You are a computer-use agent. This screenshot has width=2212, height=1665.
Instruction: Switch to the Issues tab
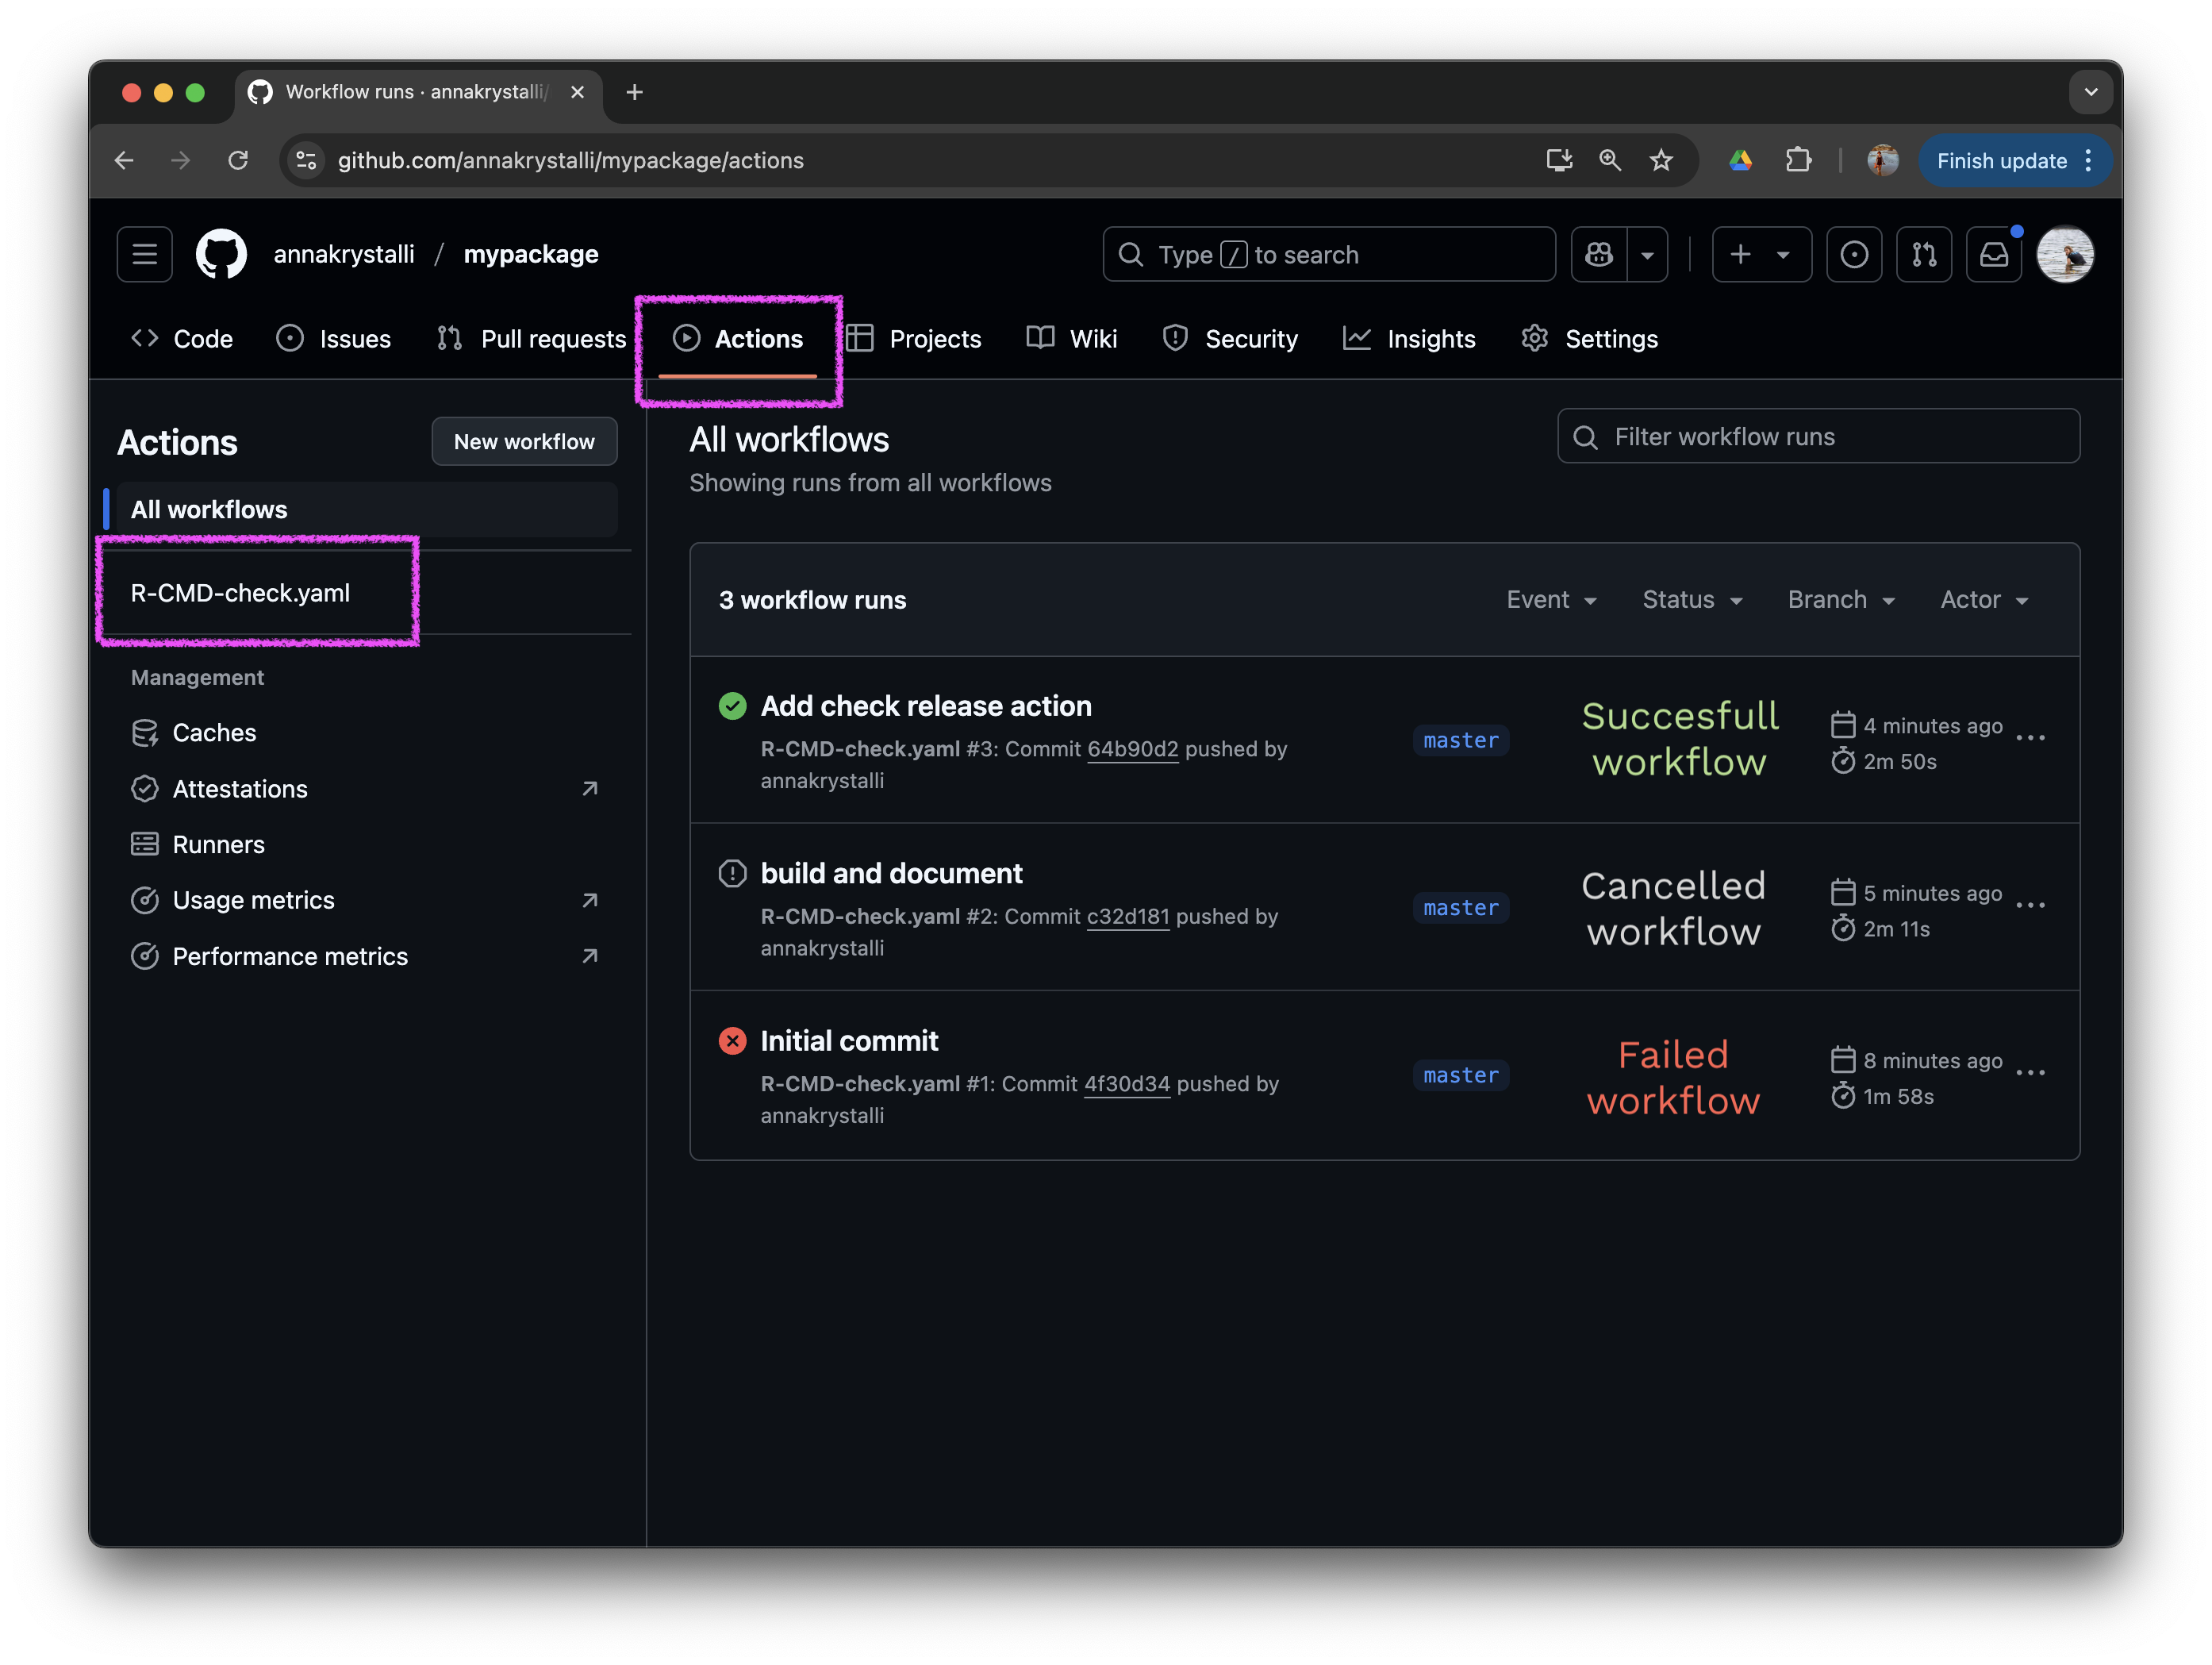334,339
